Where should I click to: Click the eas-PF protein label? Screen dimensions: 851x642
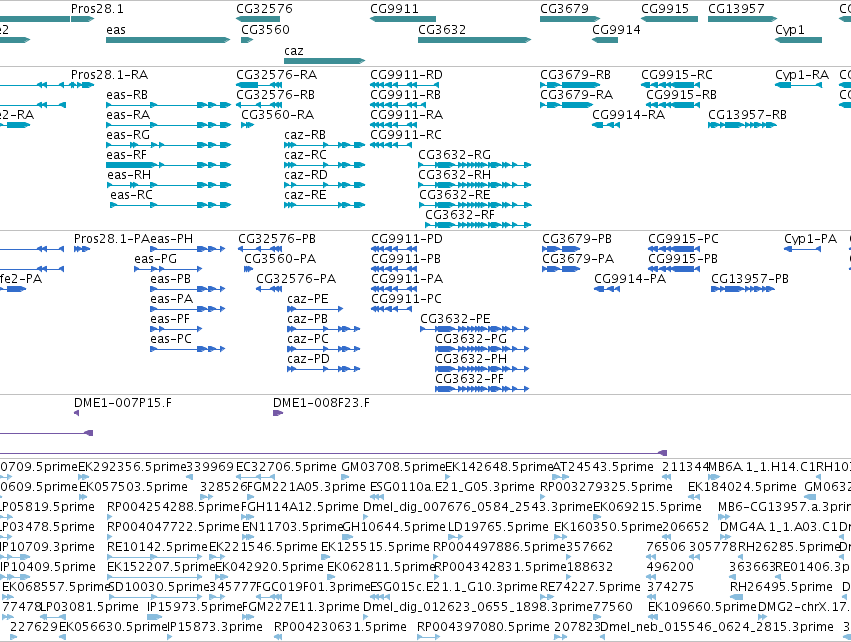point(170,319)
